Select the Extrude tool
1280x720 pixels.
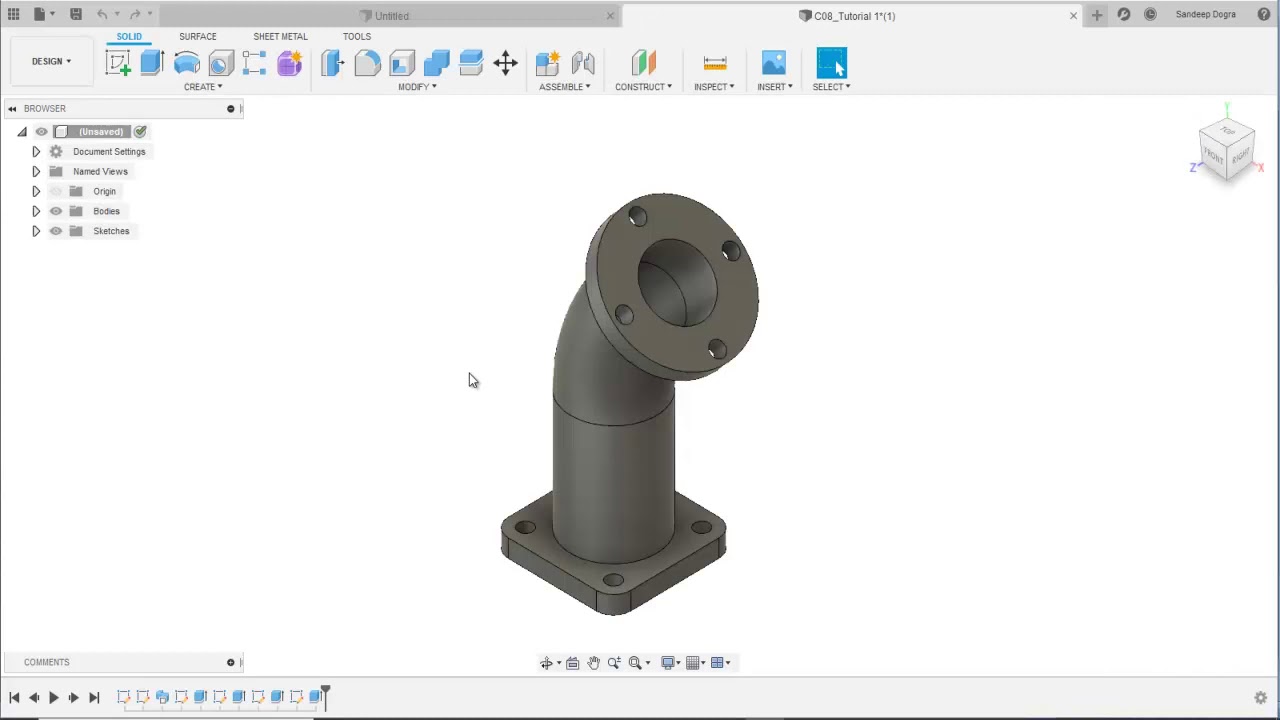[x=152, y=63]
